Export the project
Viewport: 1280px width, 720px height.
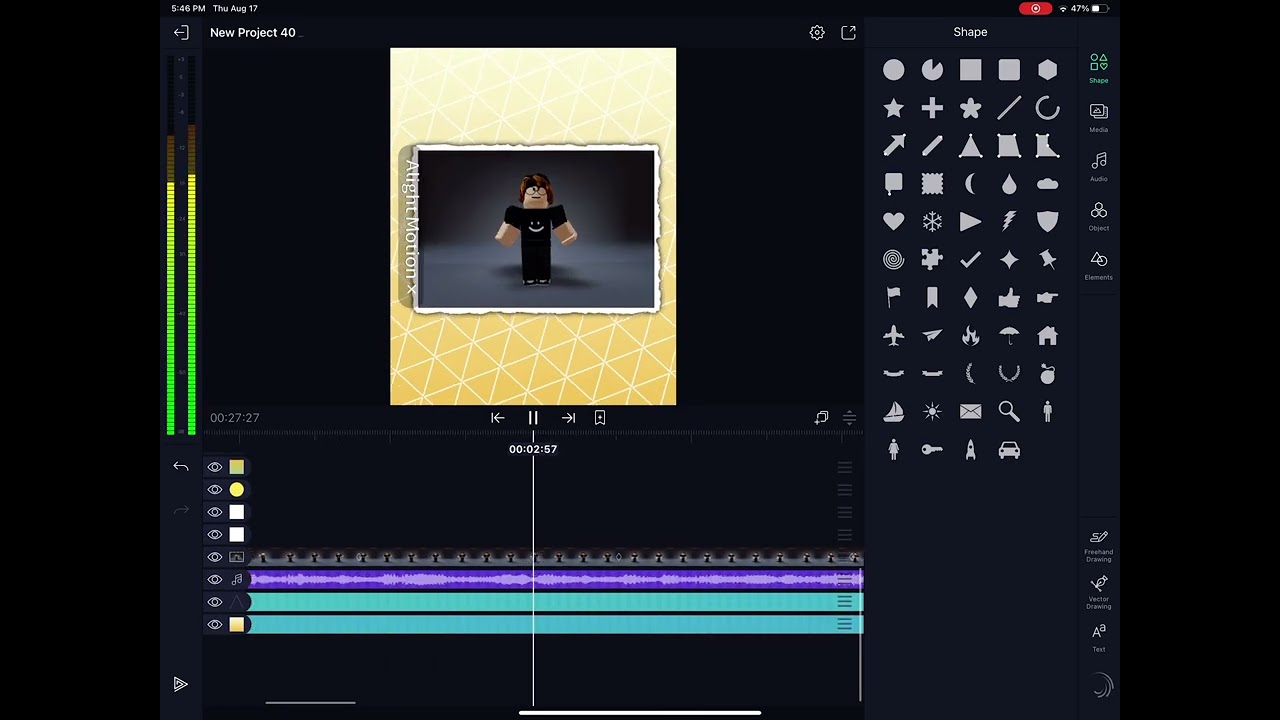pyautogui.click(x=848, y=33)
